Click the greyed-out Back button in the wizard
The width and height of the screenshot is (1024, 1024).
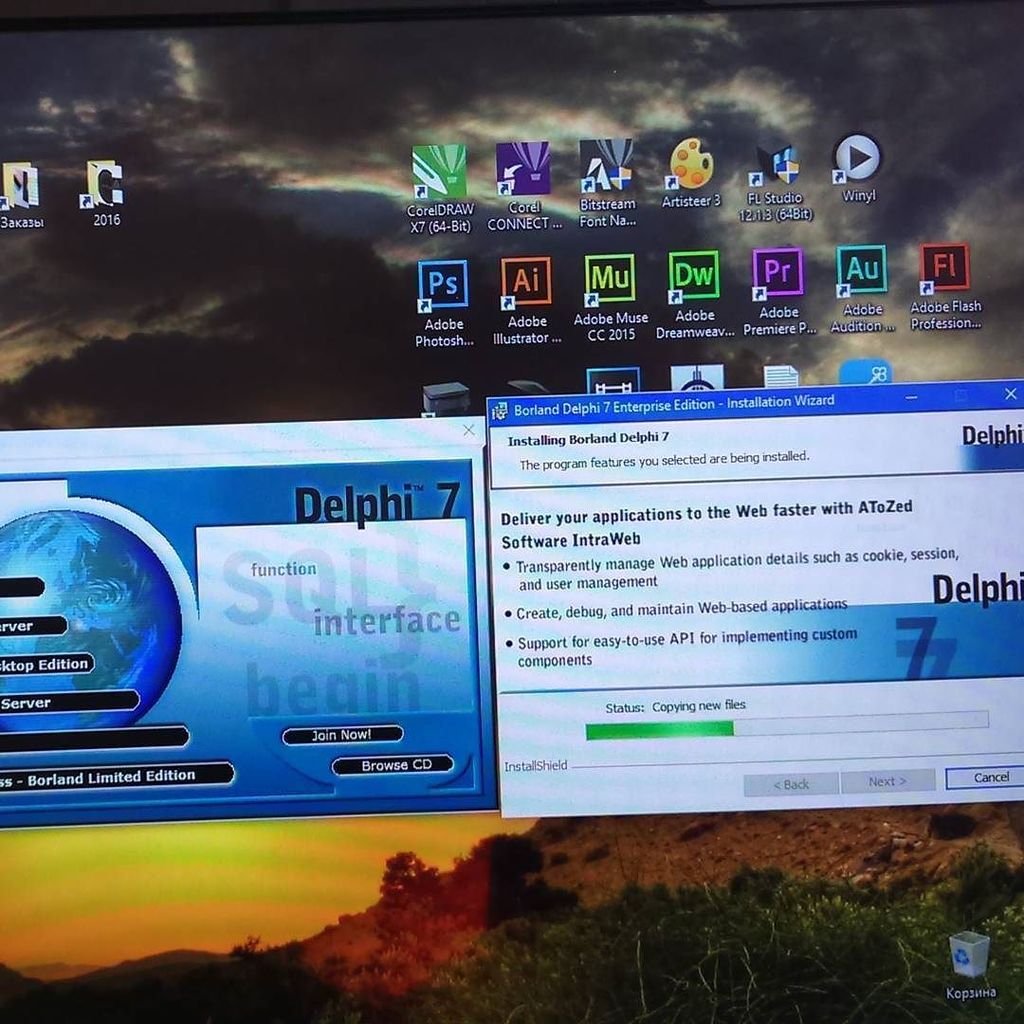coord(791,784)
